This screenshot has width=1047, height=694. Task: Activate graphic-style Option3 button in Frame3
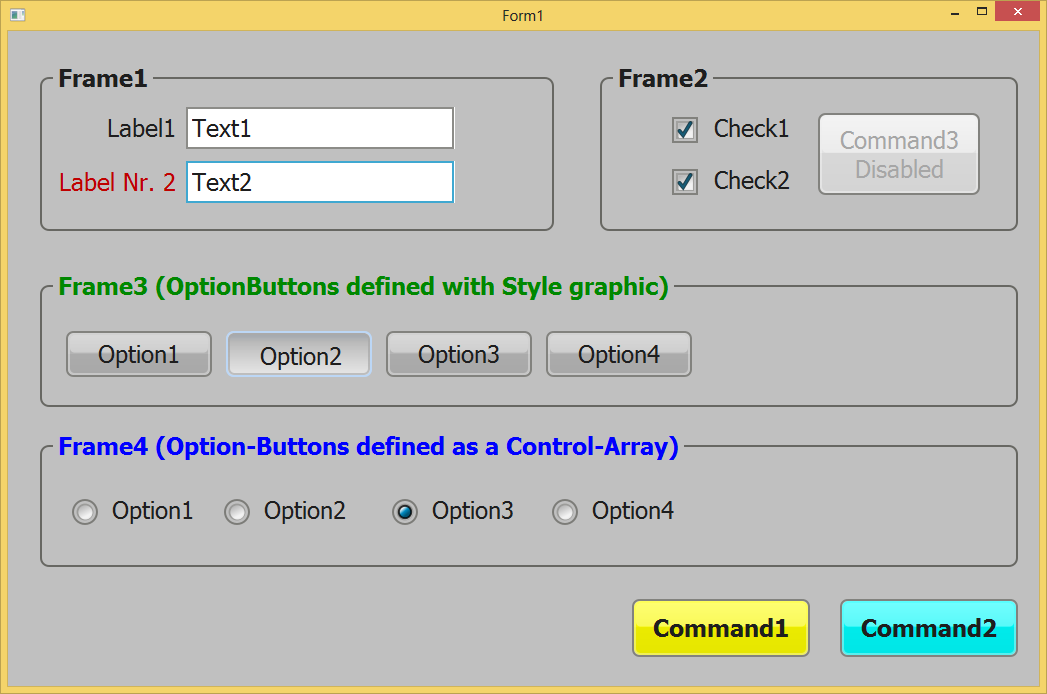tap(458, 354)
